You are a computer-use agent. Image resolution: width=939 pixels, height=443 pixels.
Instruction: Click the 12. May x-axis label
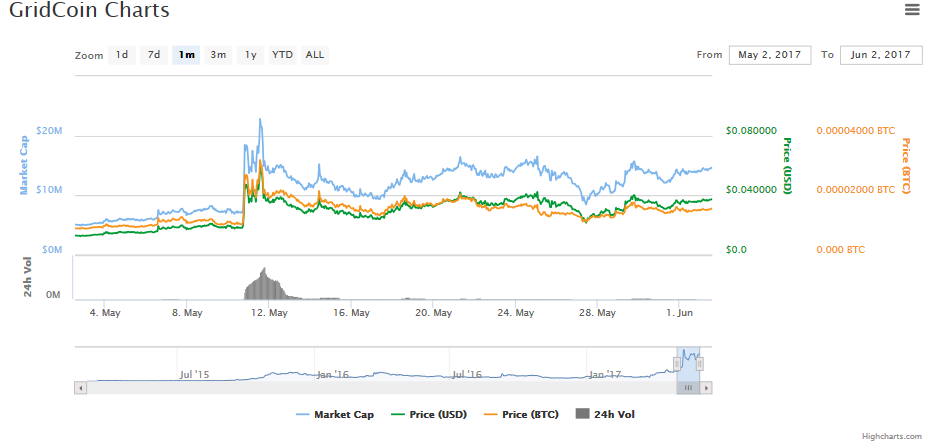pos(269,313)
